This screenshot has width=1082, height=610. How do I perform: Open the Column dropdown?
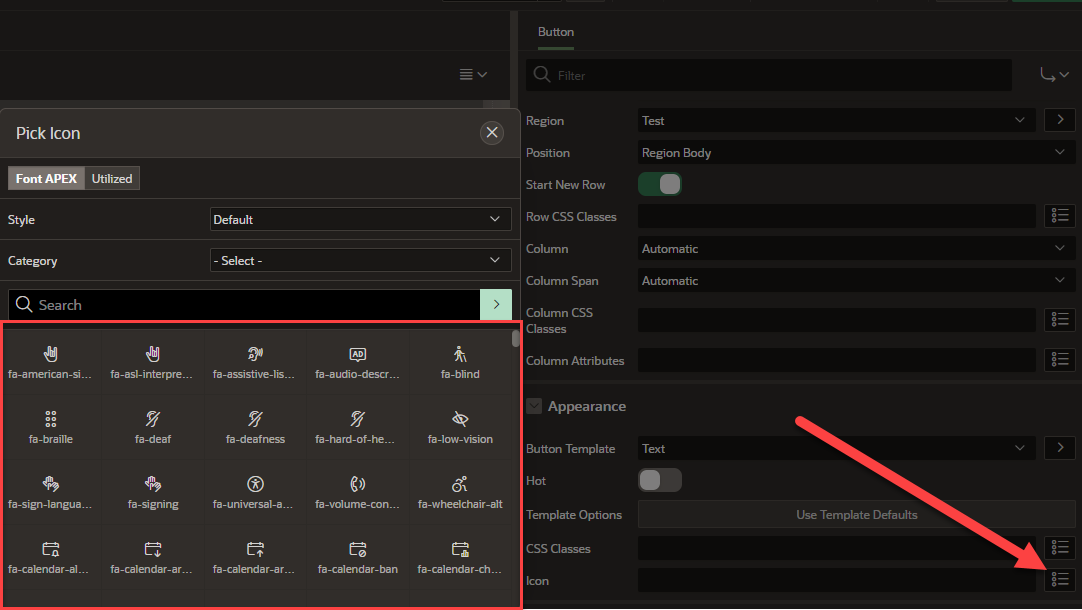(856, 248)
